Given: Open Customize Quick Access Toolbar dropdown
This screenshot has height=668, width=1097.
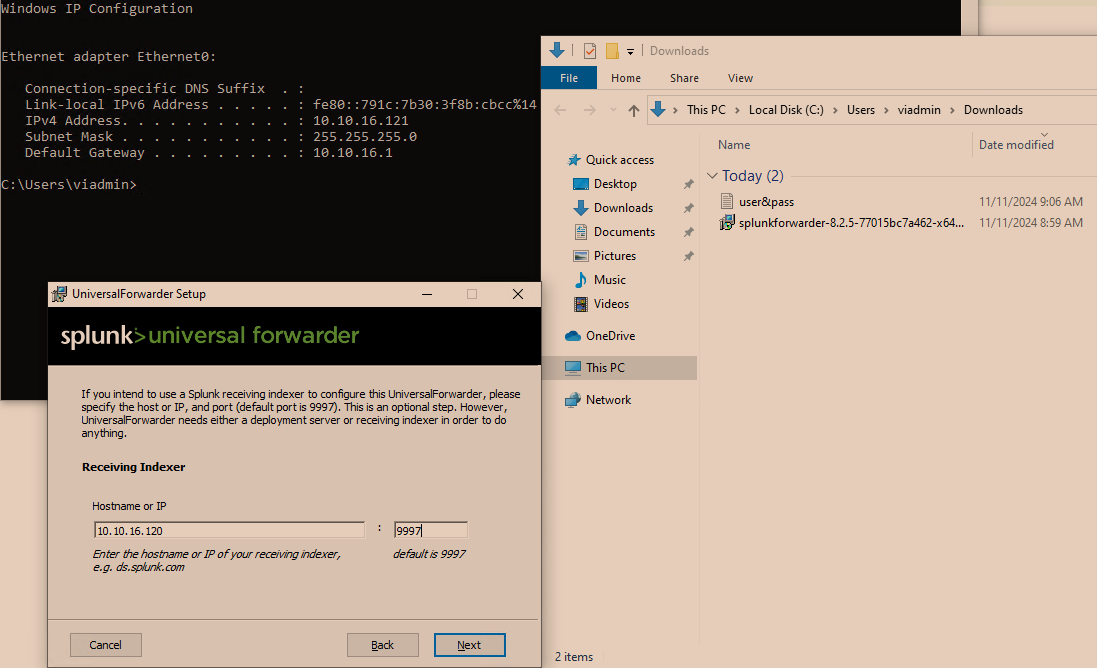Looking at the screenshot, I should tap(630, 52).
